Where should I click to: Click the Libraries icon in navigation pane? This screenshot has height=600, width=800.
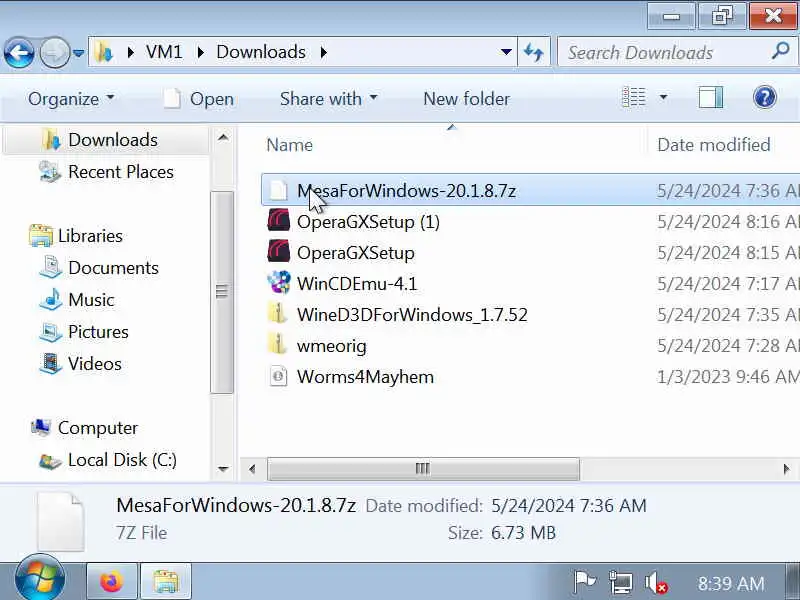[x=41, y=235]
